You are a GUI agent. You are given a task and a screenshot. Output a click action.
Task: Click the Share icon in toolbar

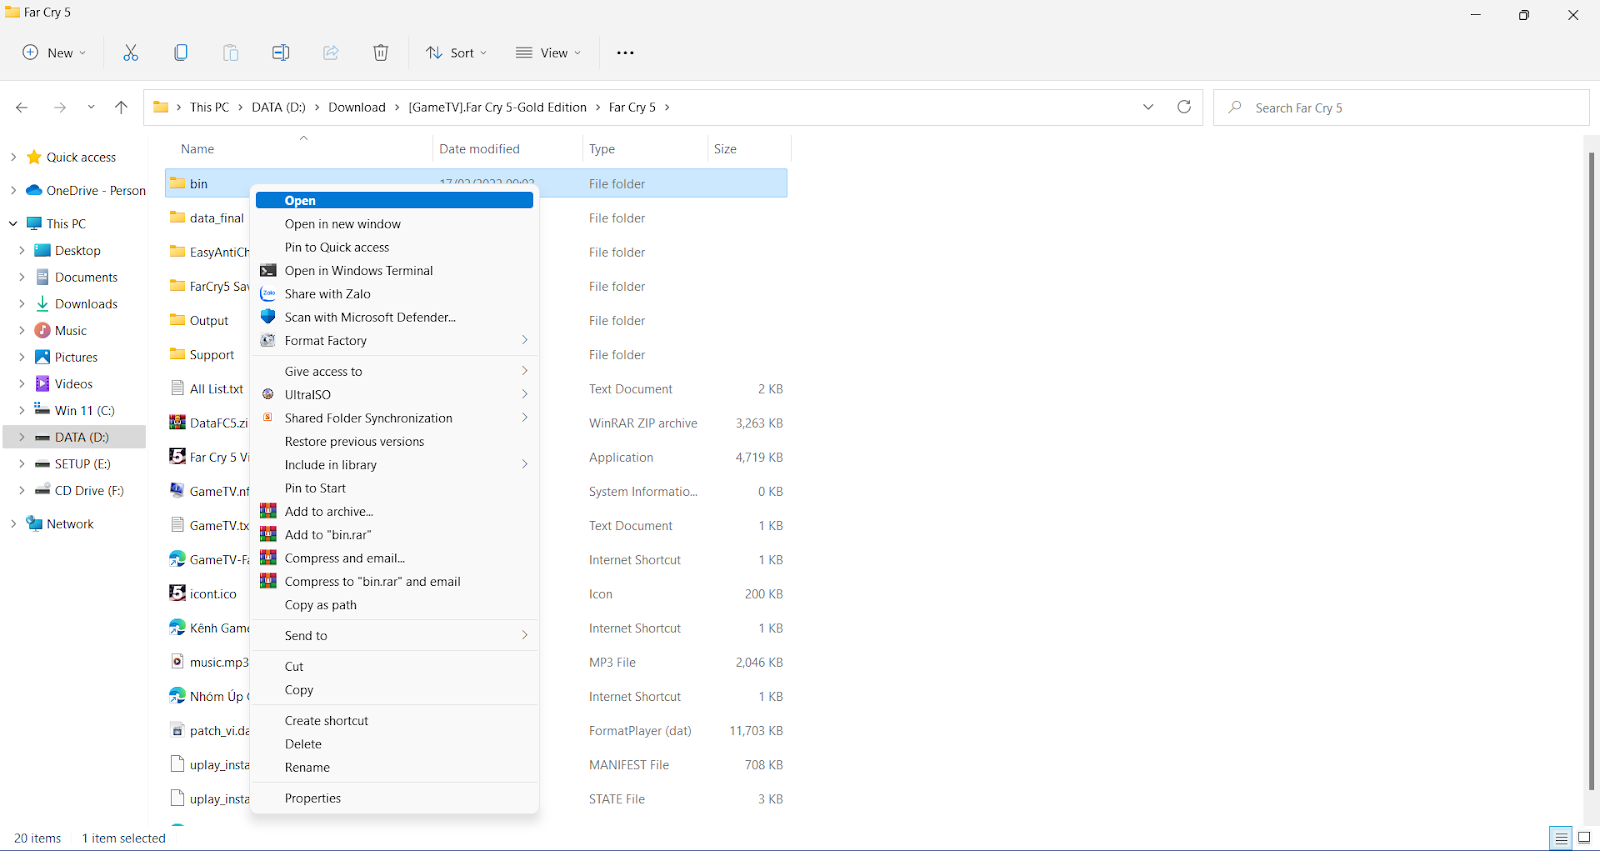pyautogui.click(x=331, y=53)
